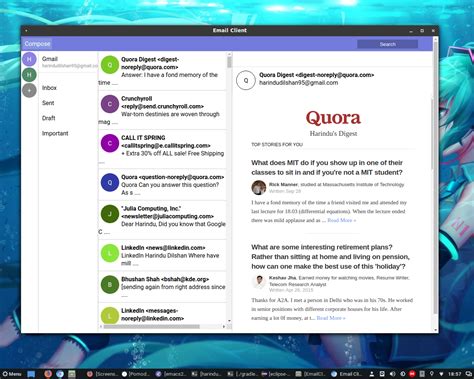The height and width of the screenshot is (379, 474).
Task: Click the LinkedIn news L avatar
Action: (x=110, y=253)
